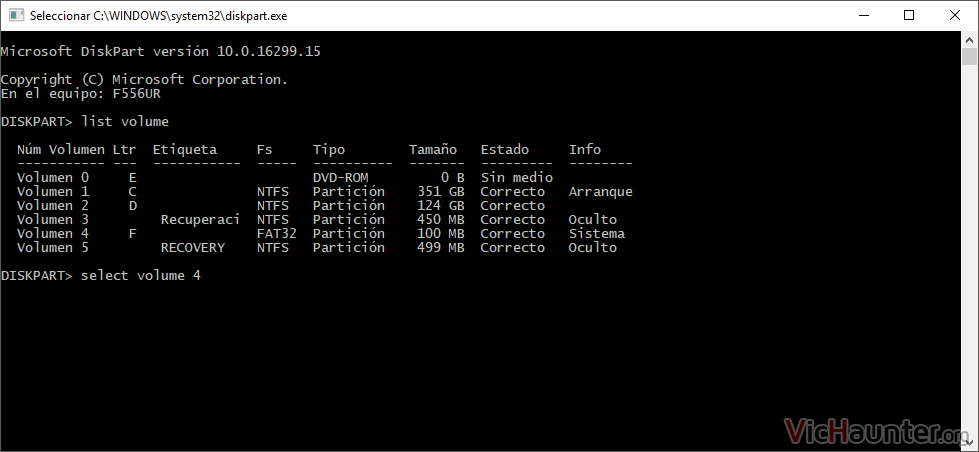Click the '100 MB' size value
This screenshot has height=452, width=979.
coord(440,233)
